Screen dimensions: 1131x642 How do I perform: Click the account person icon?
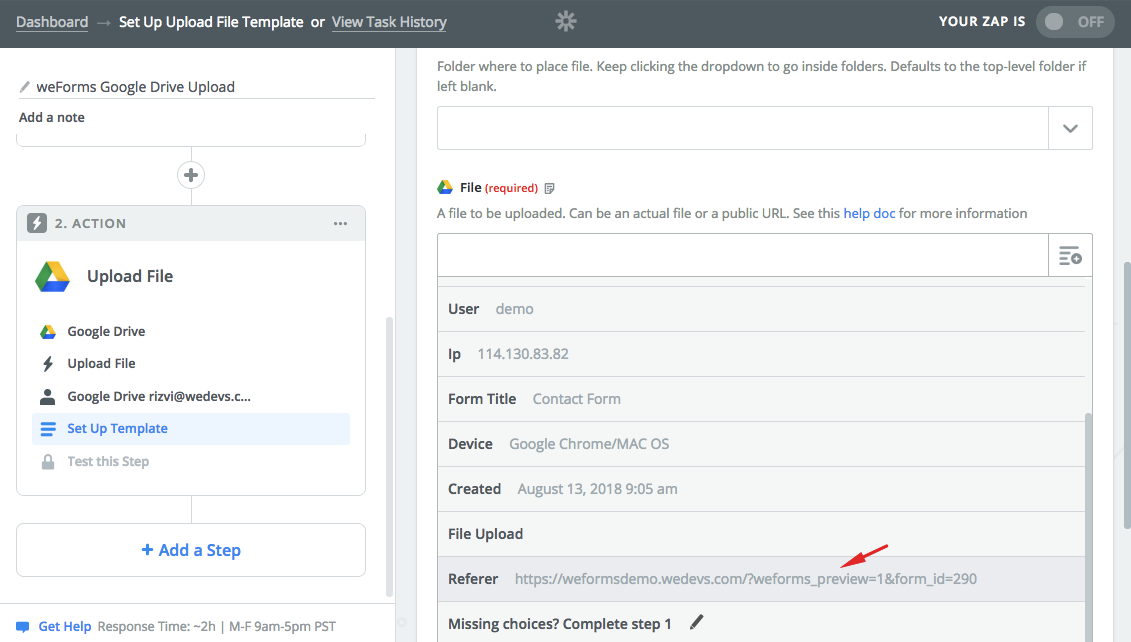pyautogui.click(x=48, y=397)
